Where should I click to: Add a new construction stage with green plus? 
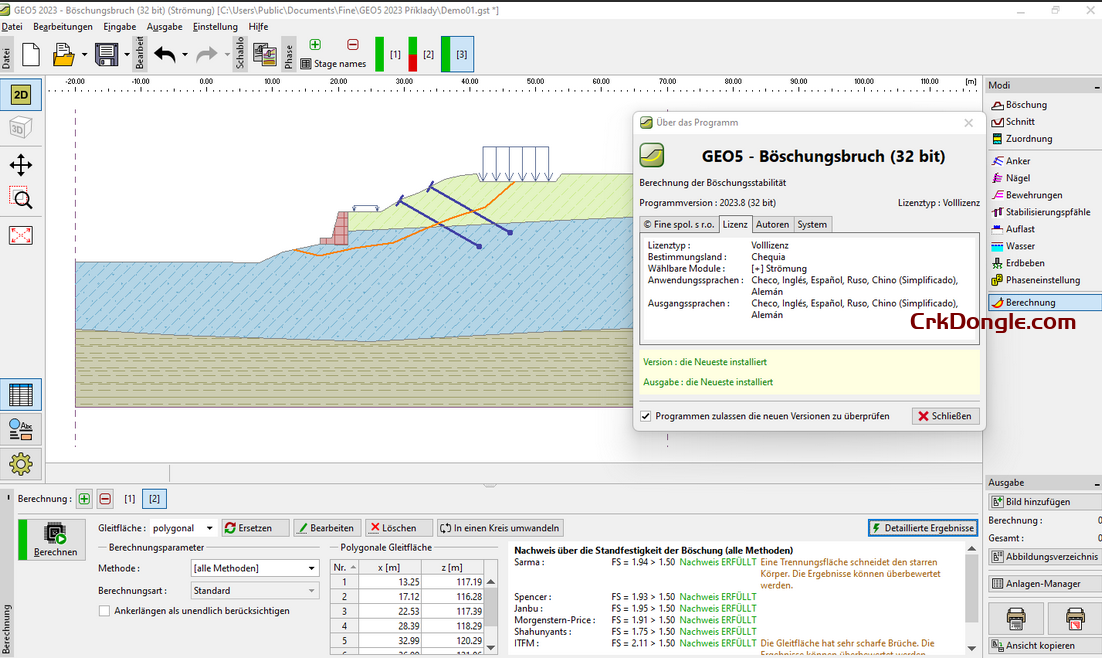pyautogui.click(x=315, y=45)
